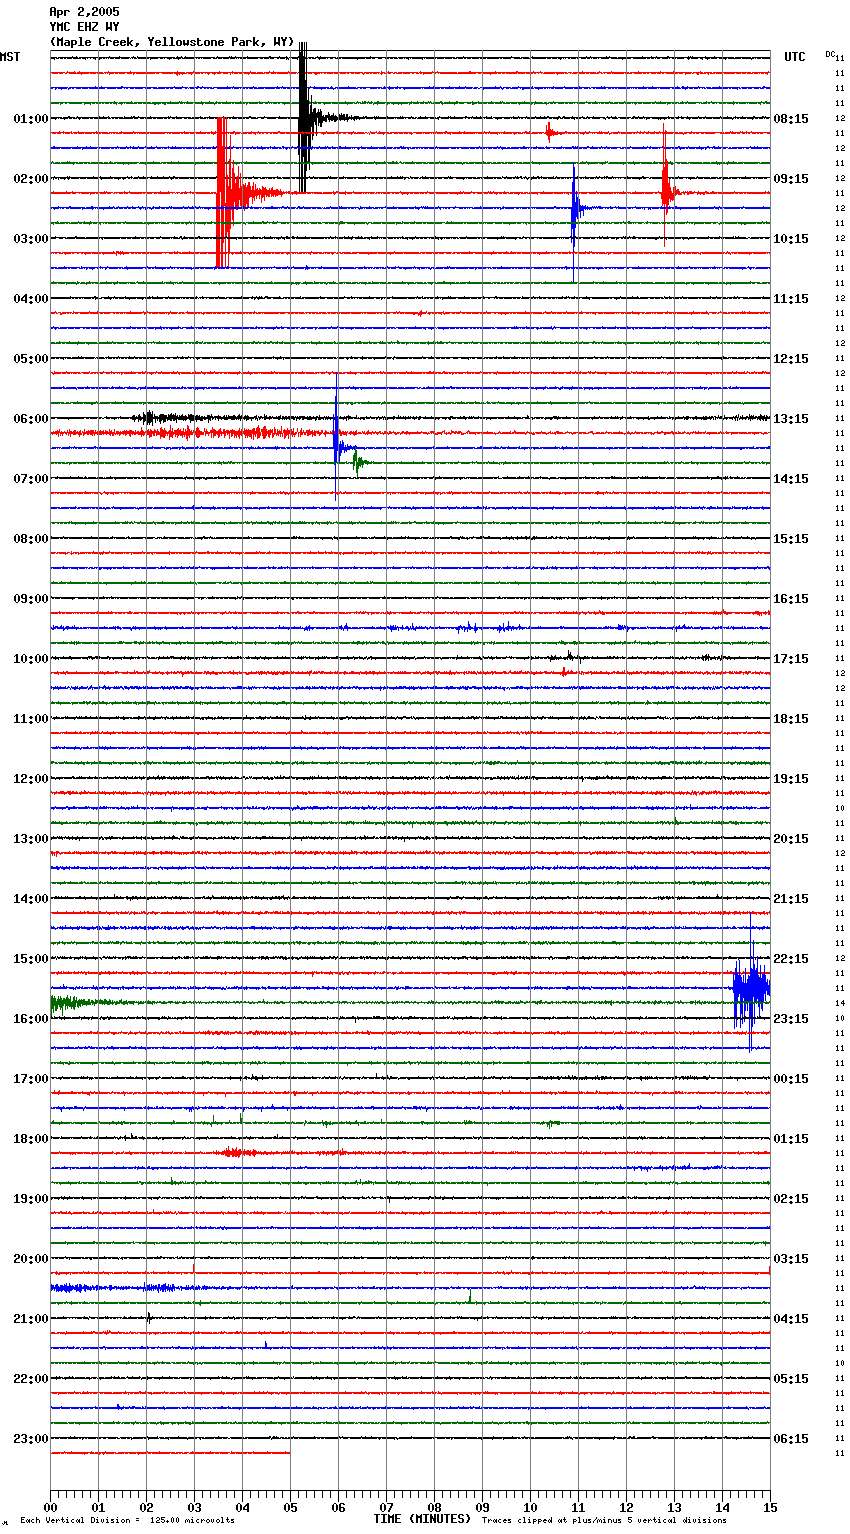
Task: Click the end of the final red trace after 23:00
Action: (289, 1452)
